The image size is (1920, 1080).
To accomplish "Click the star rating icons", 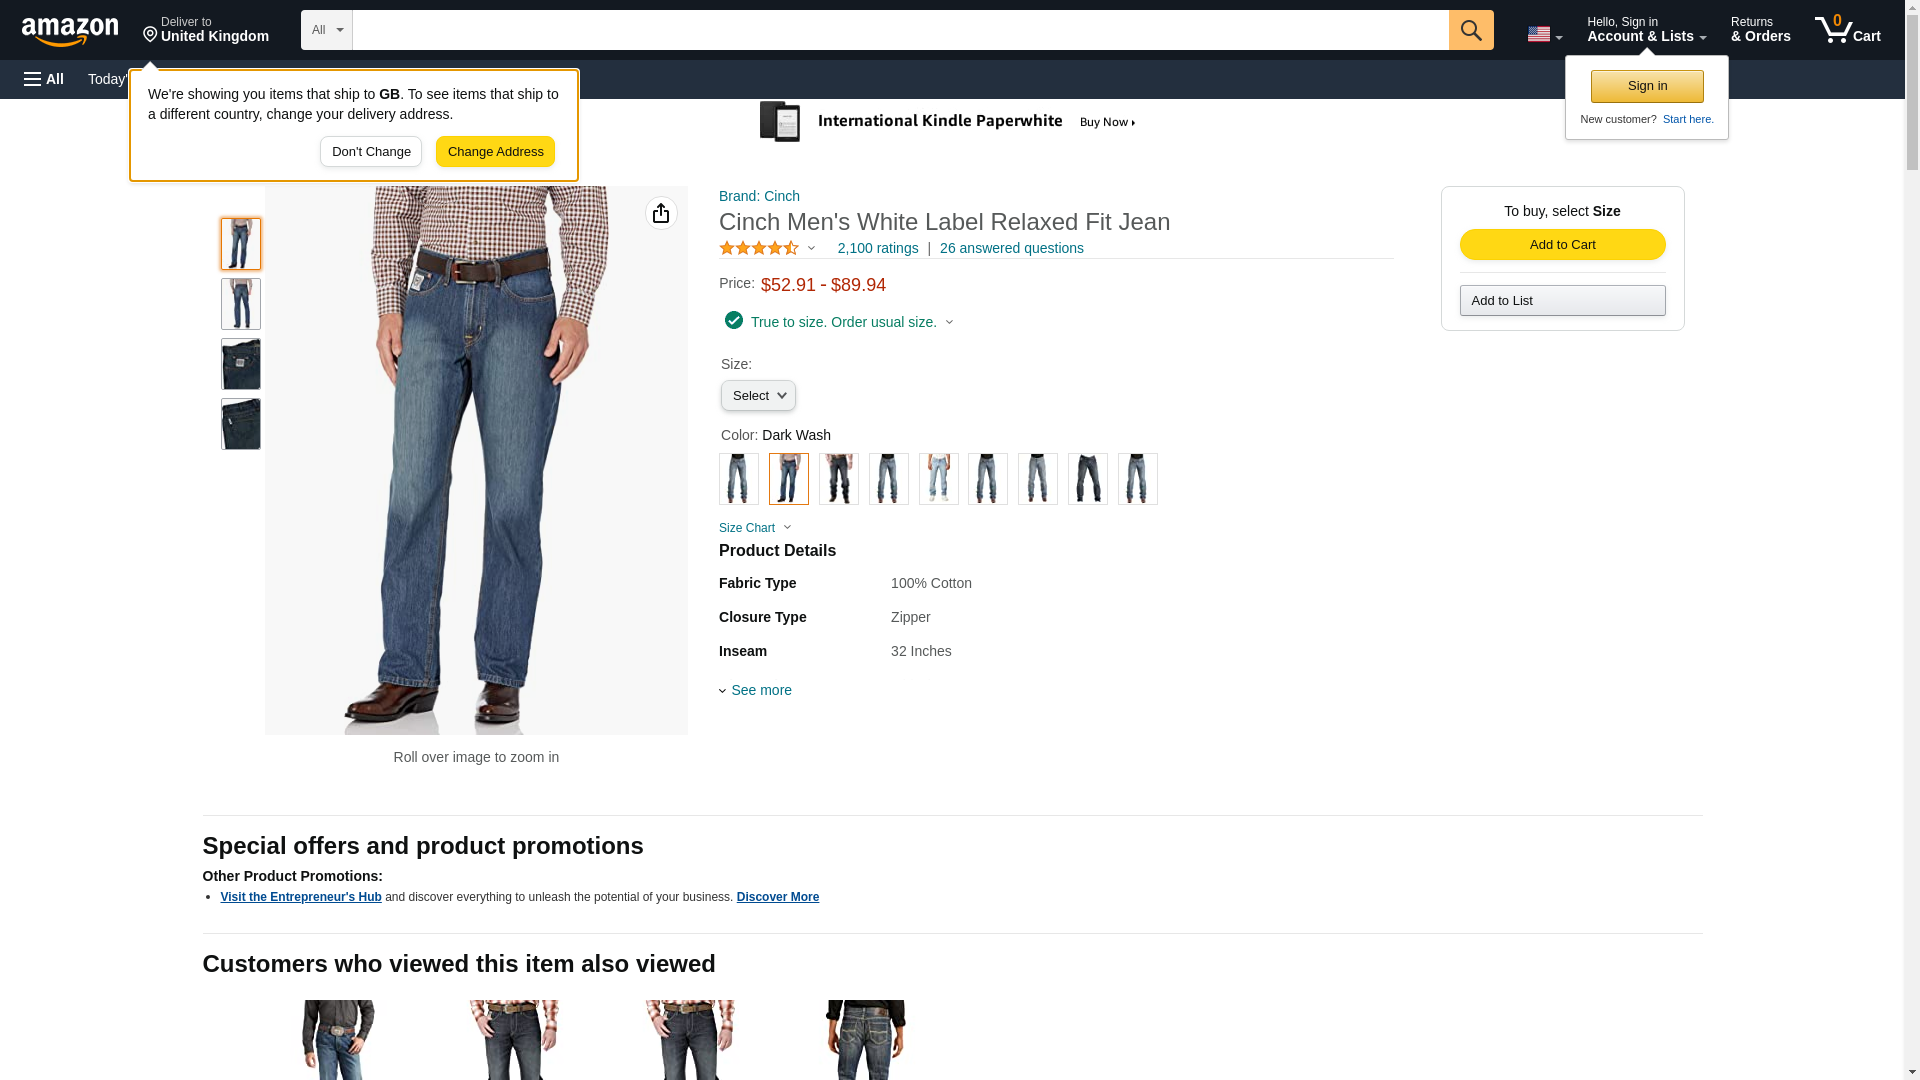I will 759,248.
